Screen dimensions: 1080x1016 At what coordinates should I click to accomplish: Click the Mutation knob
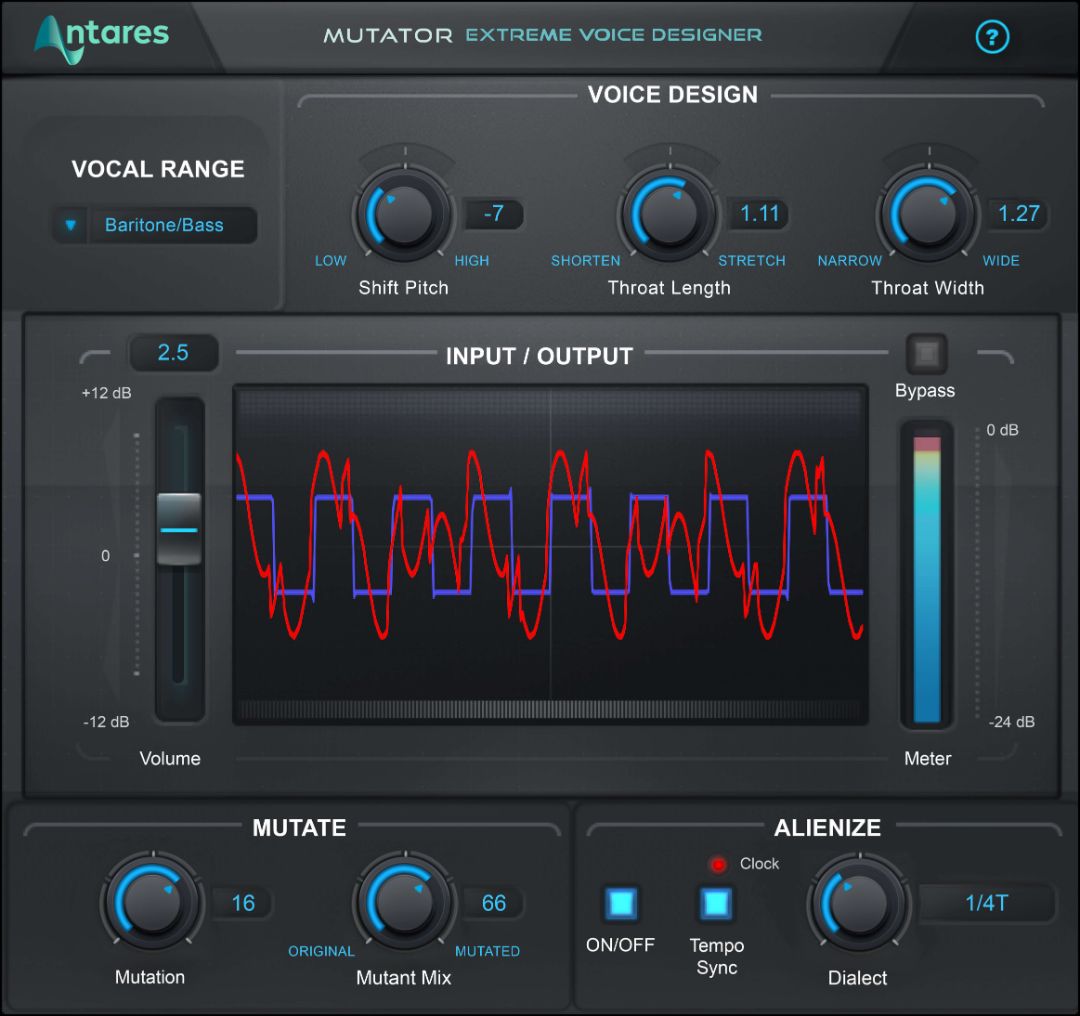coord(151,903)
